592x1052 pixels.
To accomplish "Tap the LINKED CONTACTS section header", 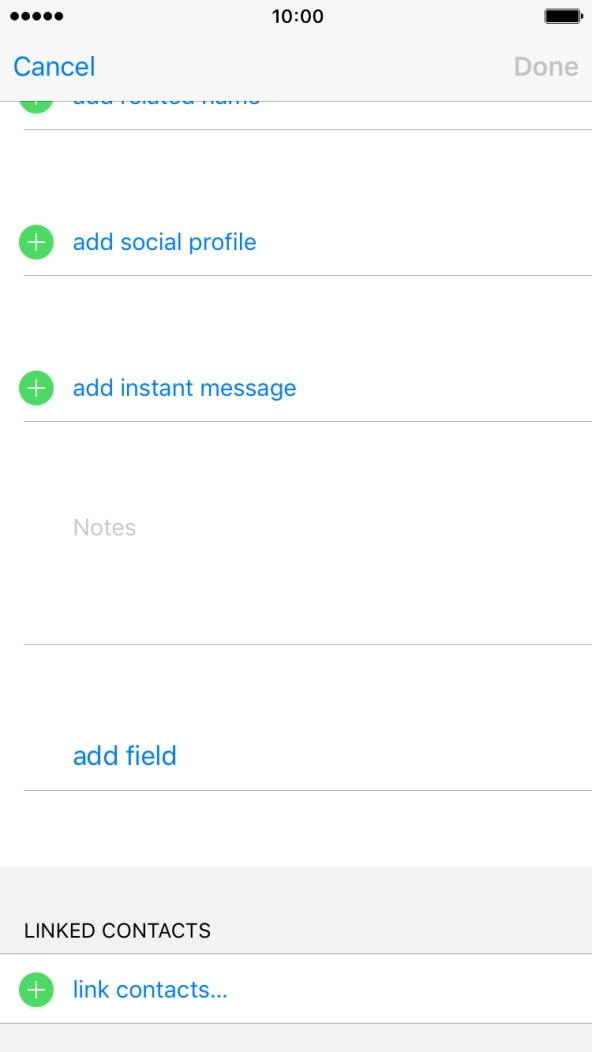I will pos(117,931).
